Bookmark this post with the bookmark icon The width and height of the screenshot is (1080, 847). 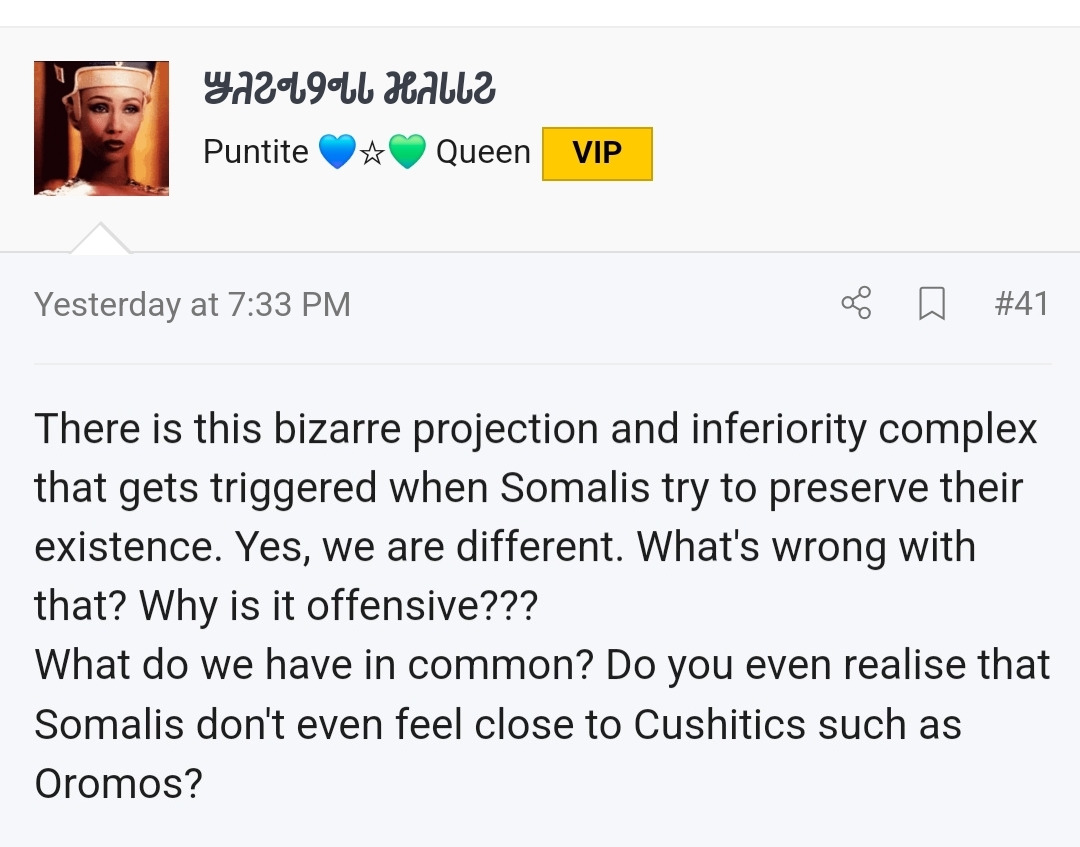pyautogui.click(x=932, y=304)
